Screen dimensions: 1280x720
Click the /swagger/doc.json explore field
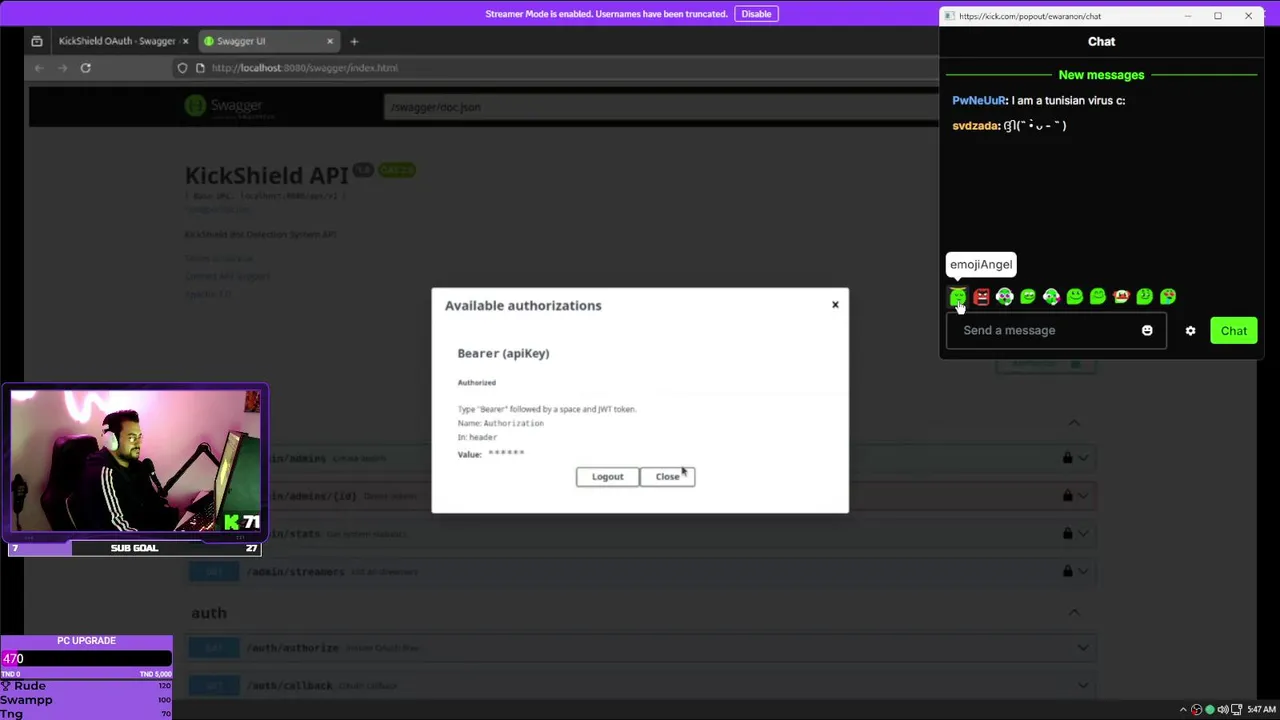tap(660, 107)
